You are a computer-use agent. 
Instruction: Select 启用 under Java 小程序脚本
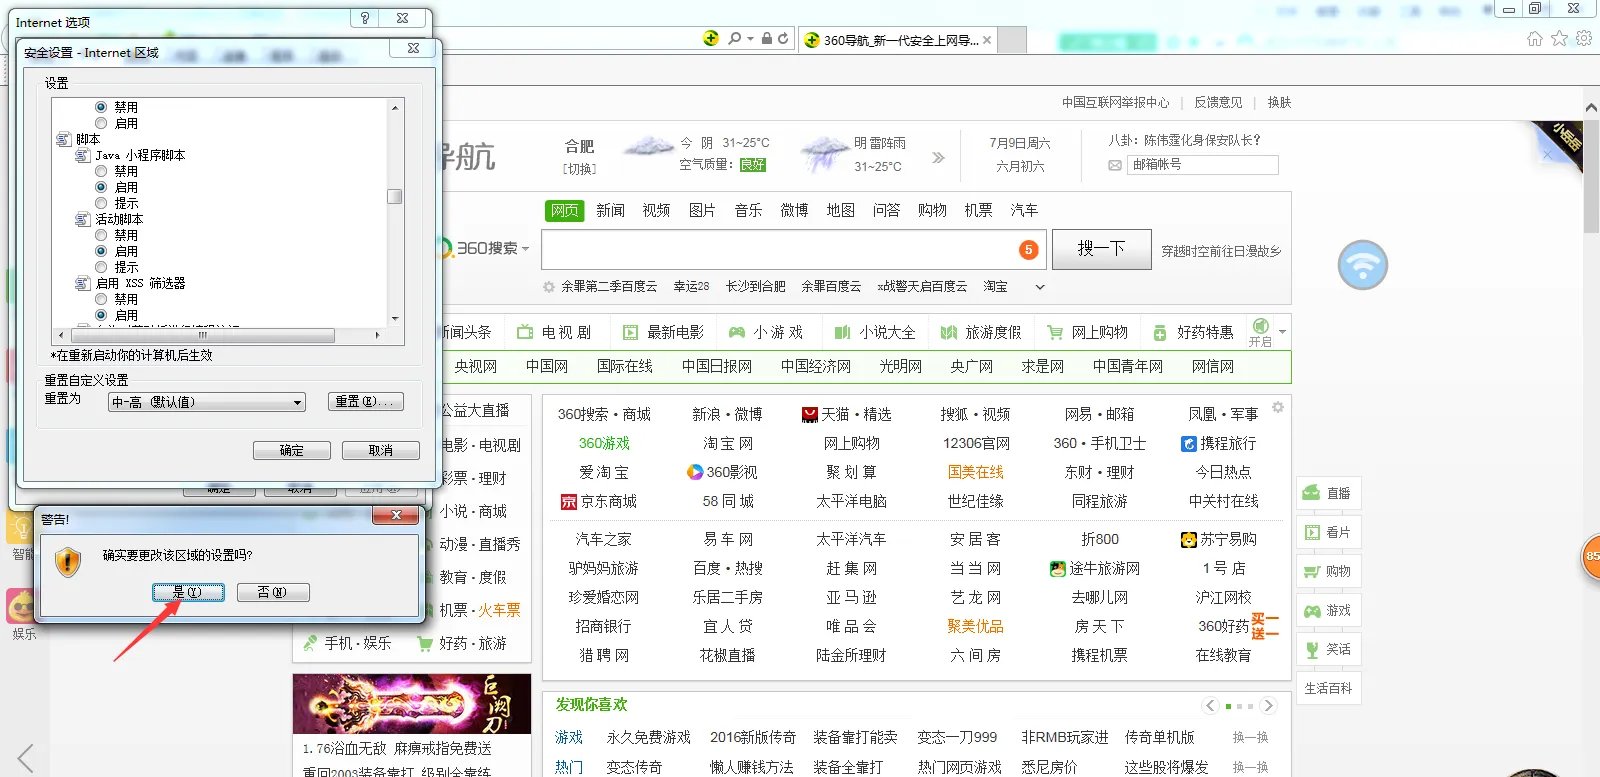[101, 187]
